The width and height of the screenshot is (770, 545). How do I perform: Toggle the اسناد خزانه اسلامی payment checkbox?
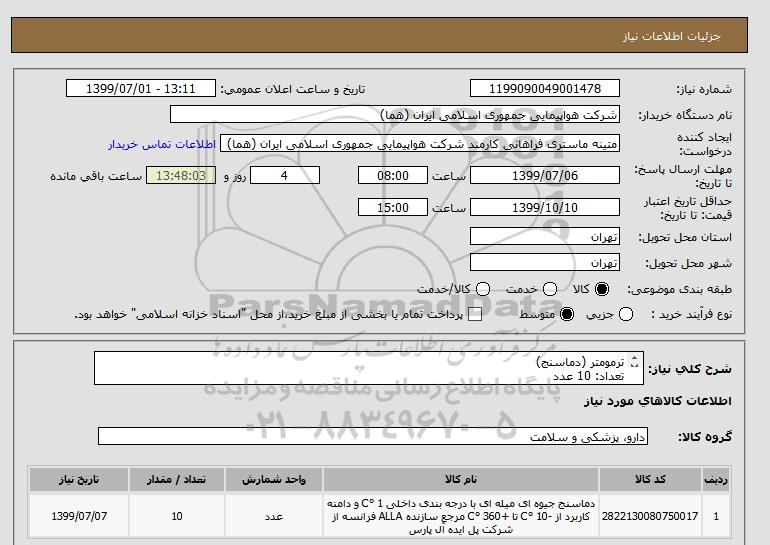tap(475, 315)
